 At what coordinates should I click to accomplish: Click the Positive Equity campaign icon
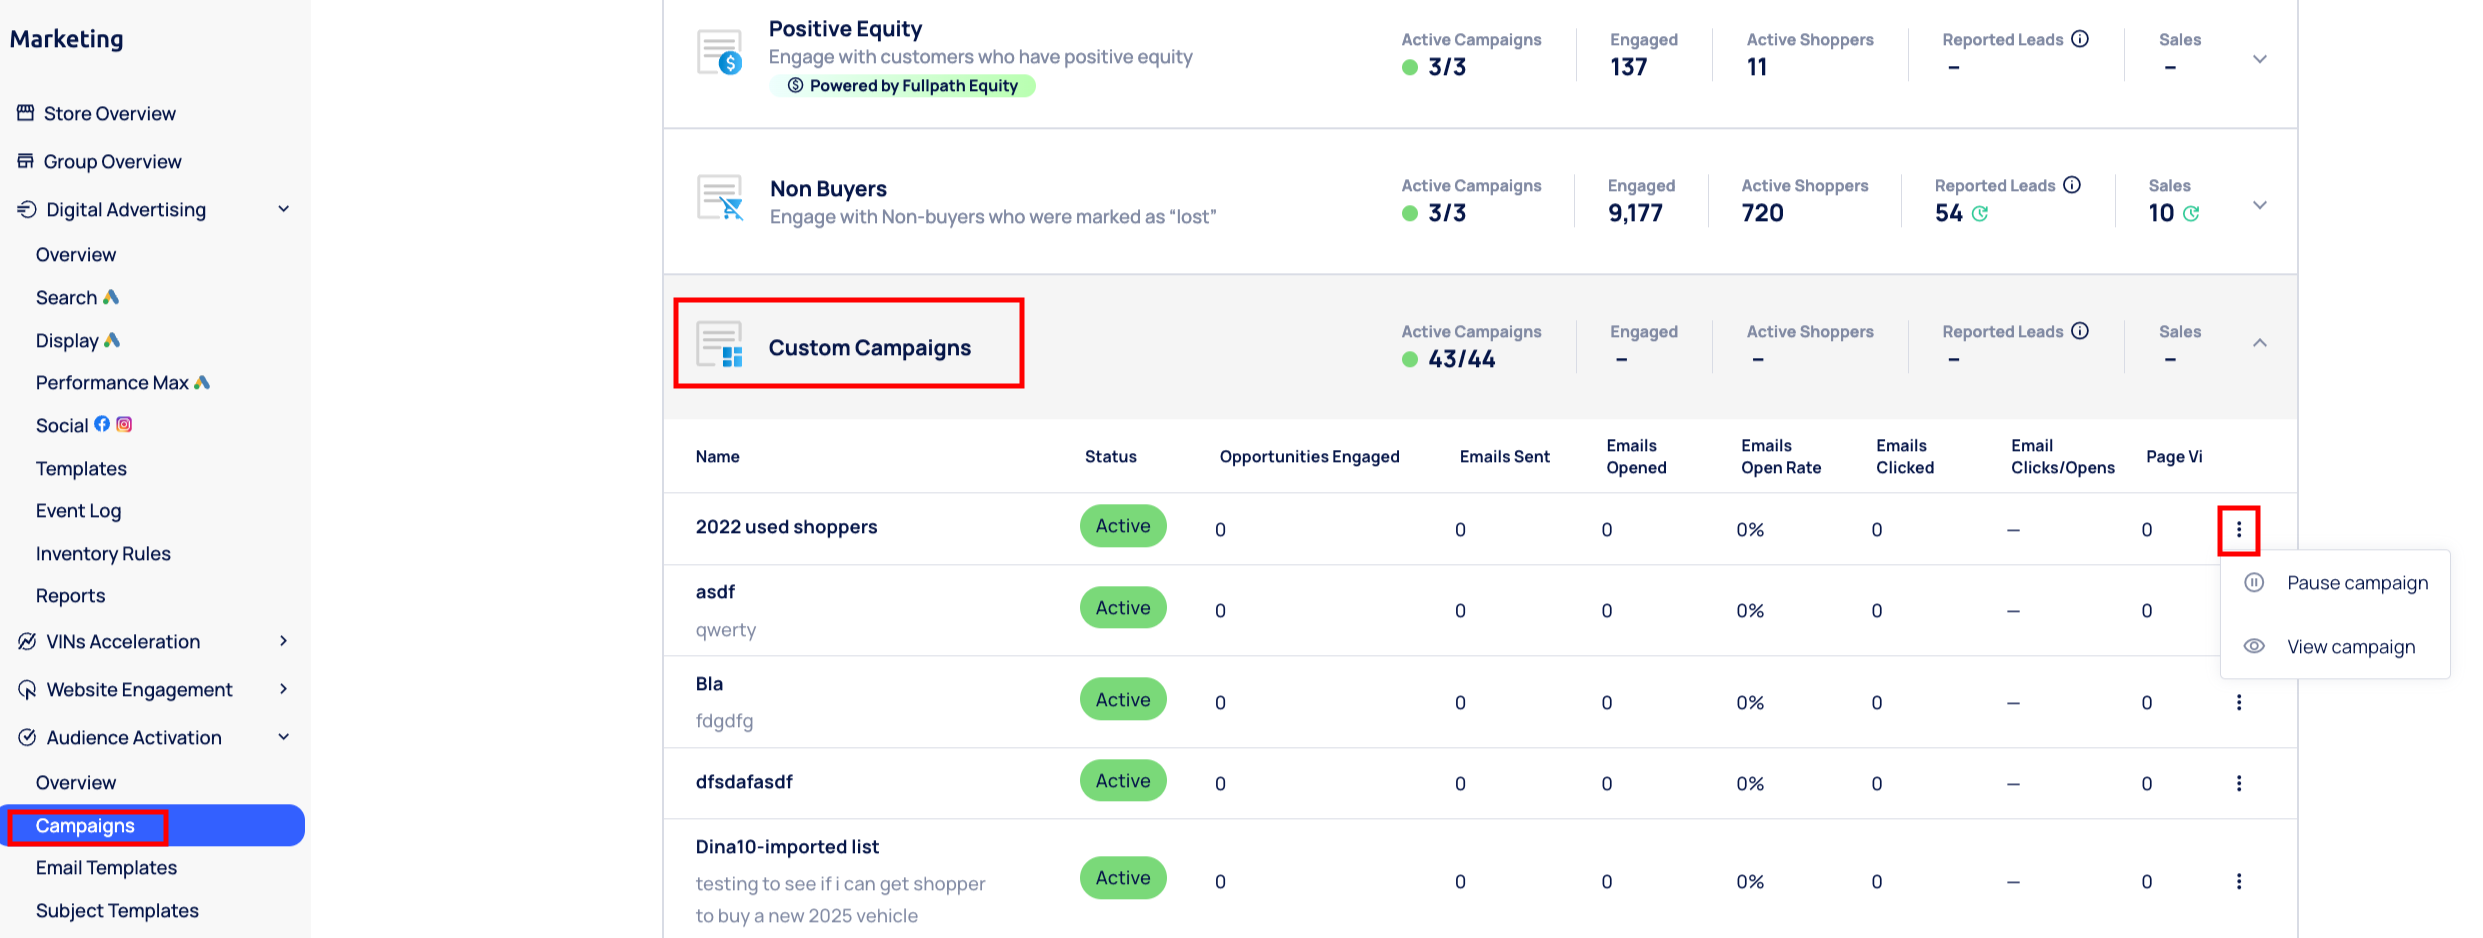[x=719, y=53]
